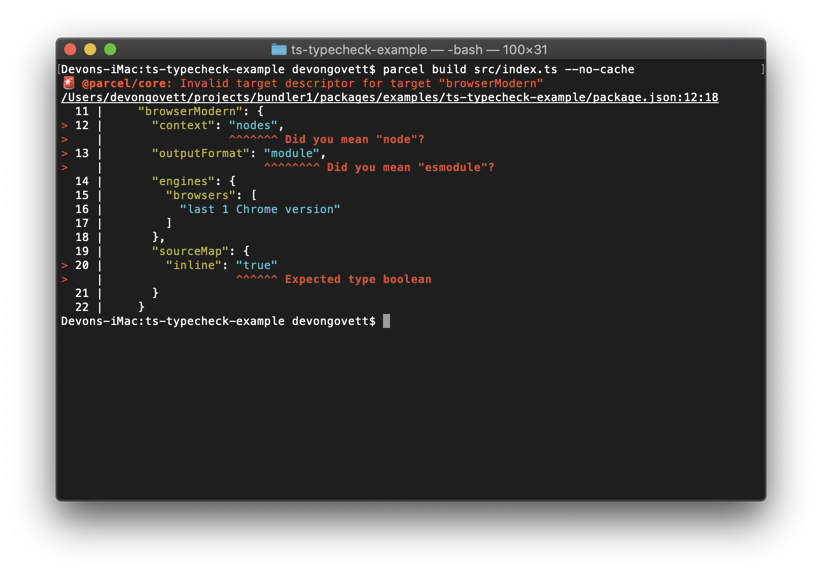822x575 pixels.
Task: Click the "module" value on line 13
Action: pyautogui.click(x=292, y=153)
